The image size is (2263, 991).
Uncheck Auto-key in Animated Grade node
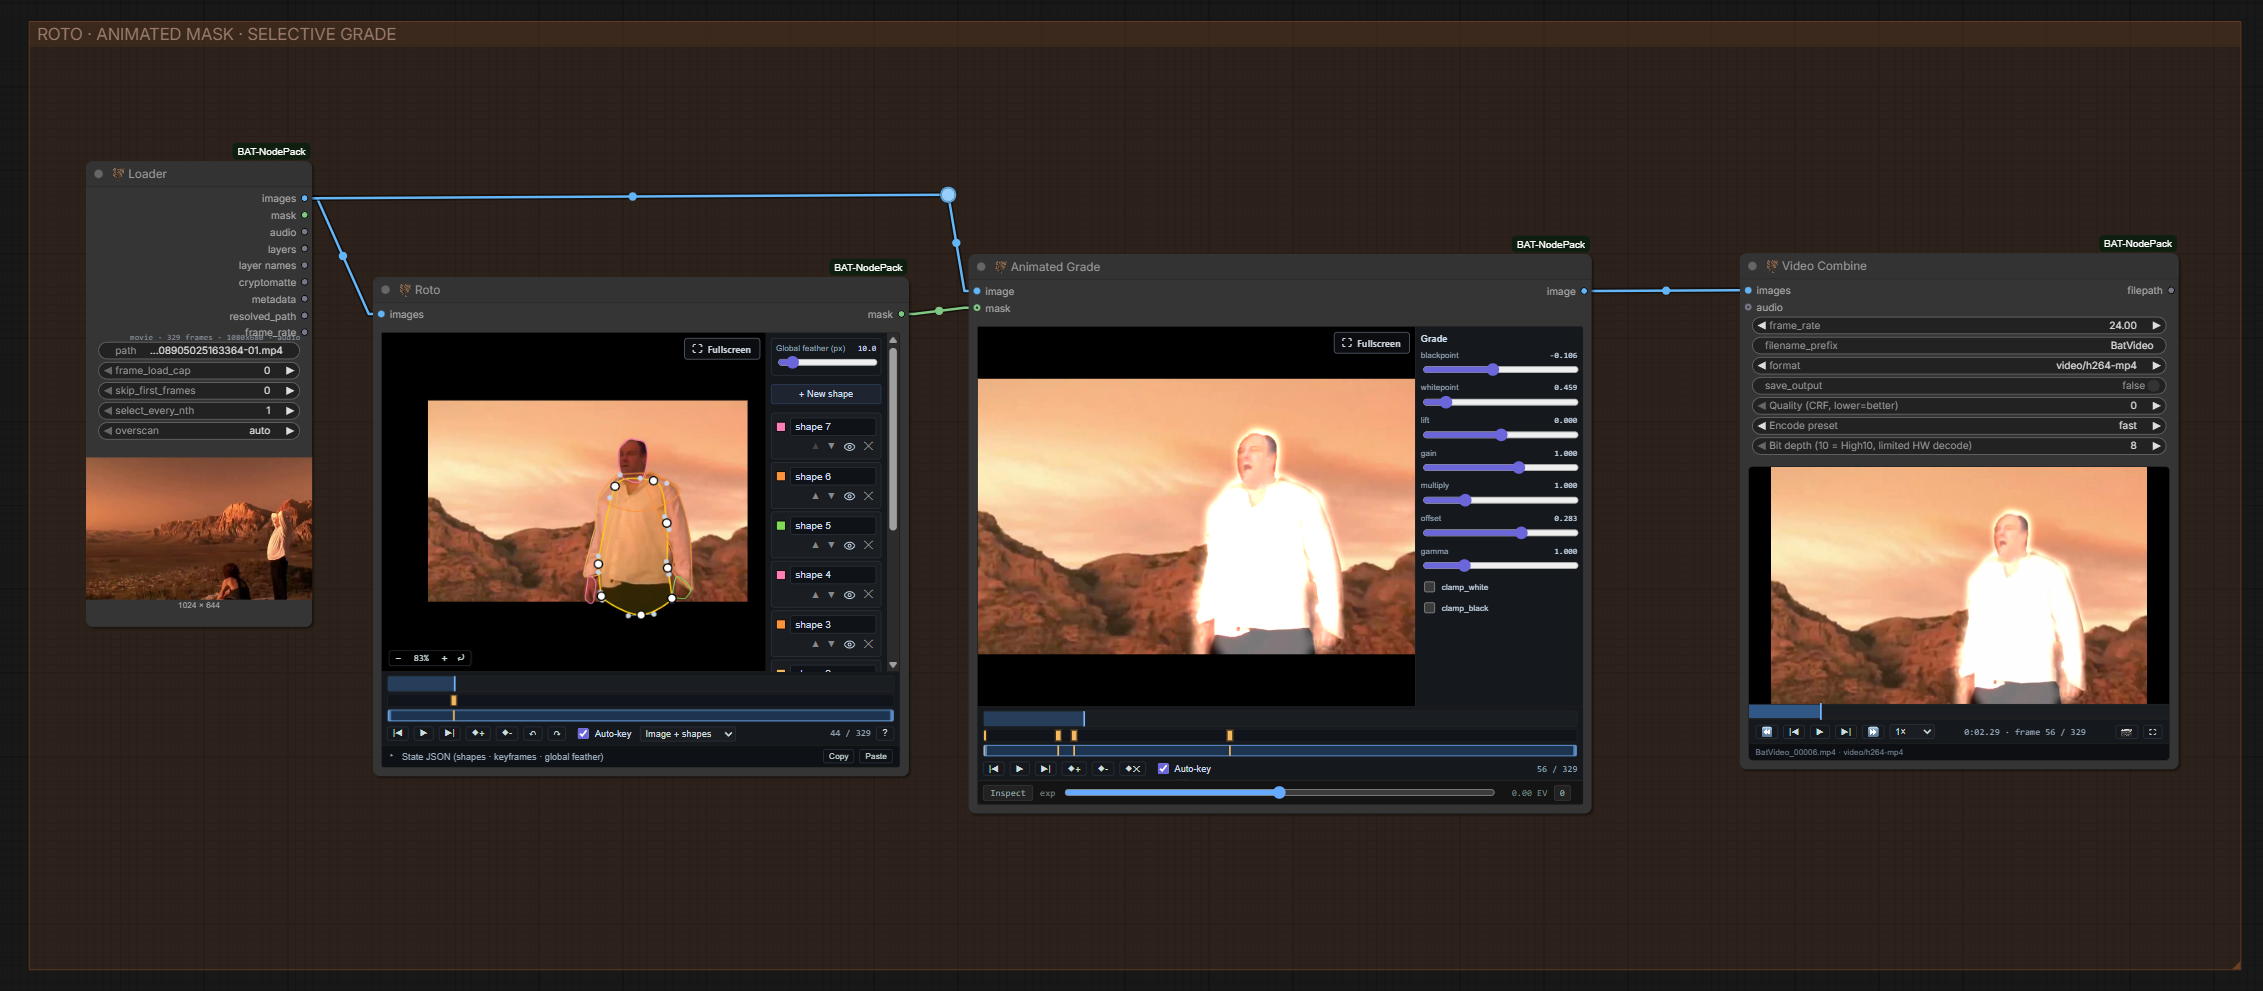(1163, 769)
